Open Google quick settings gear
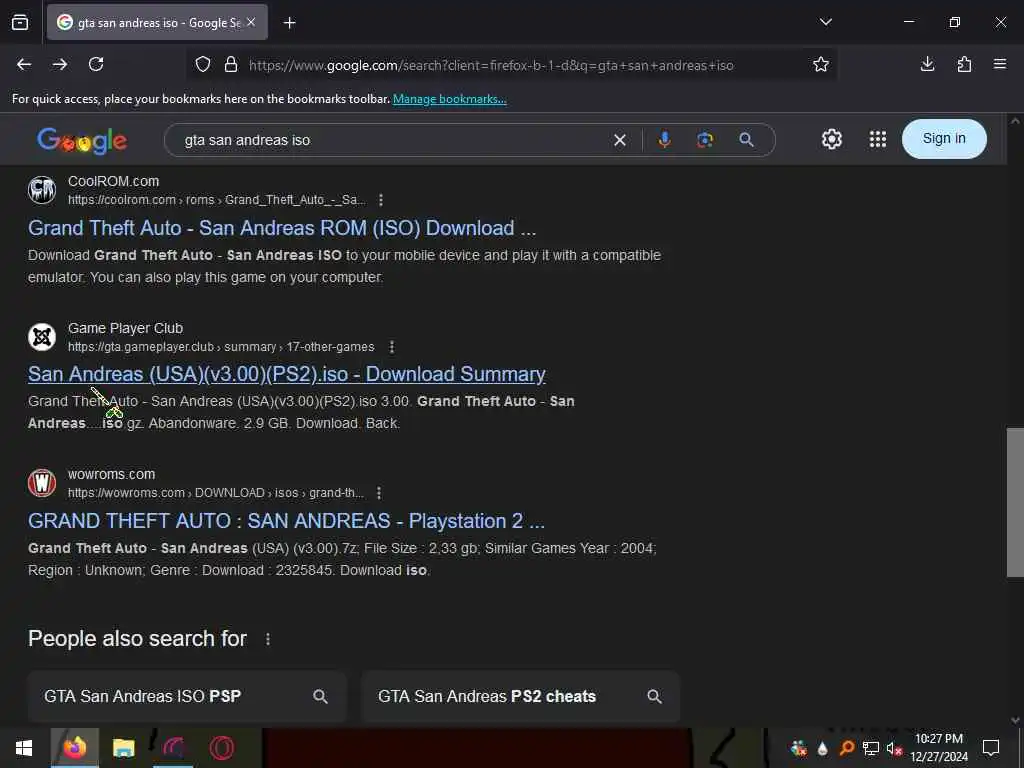The image size is (1024, 768). 831,139
